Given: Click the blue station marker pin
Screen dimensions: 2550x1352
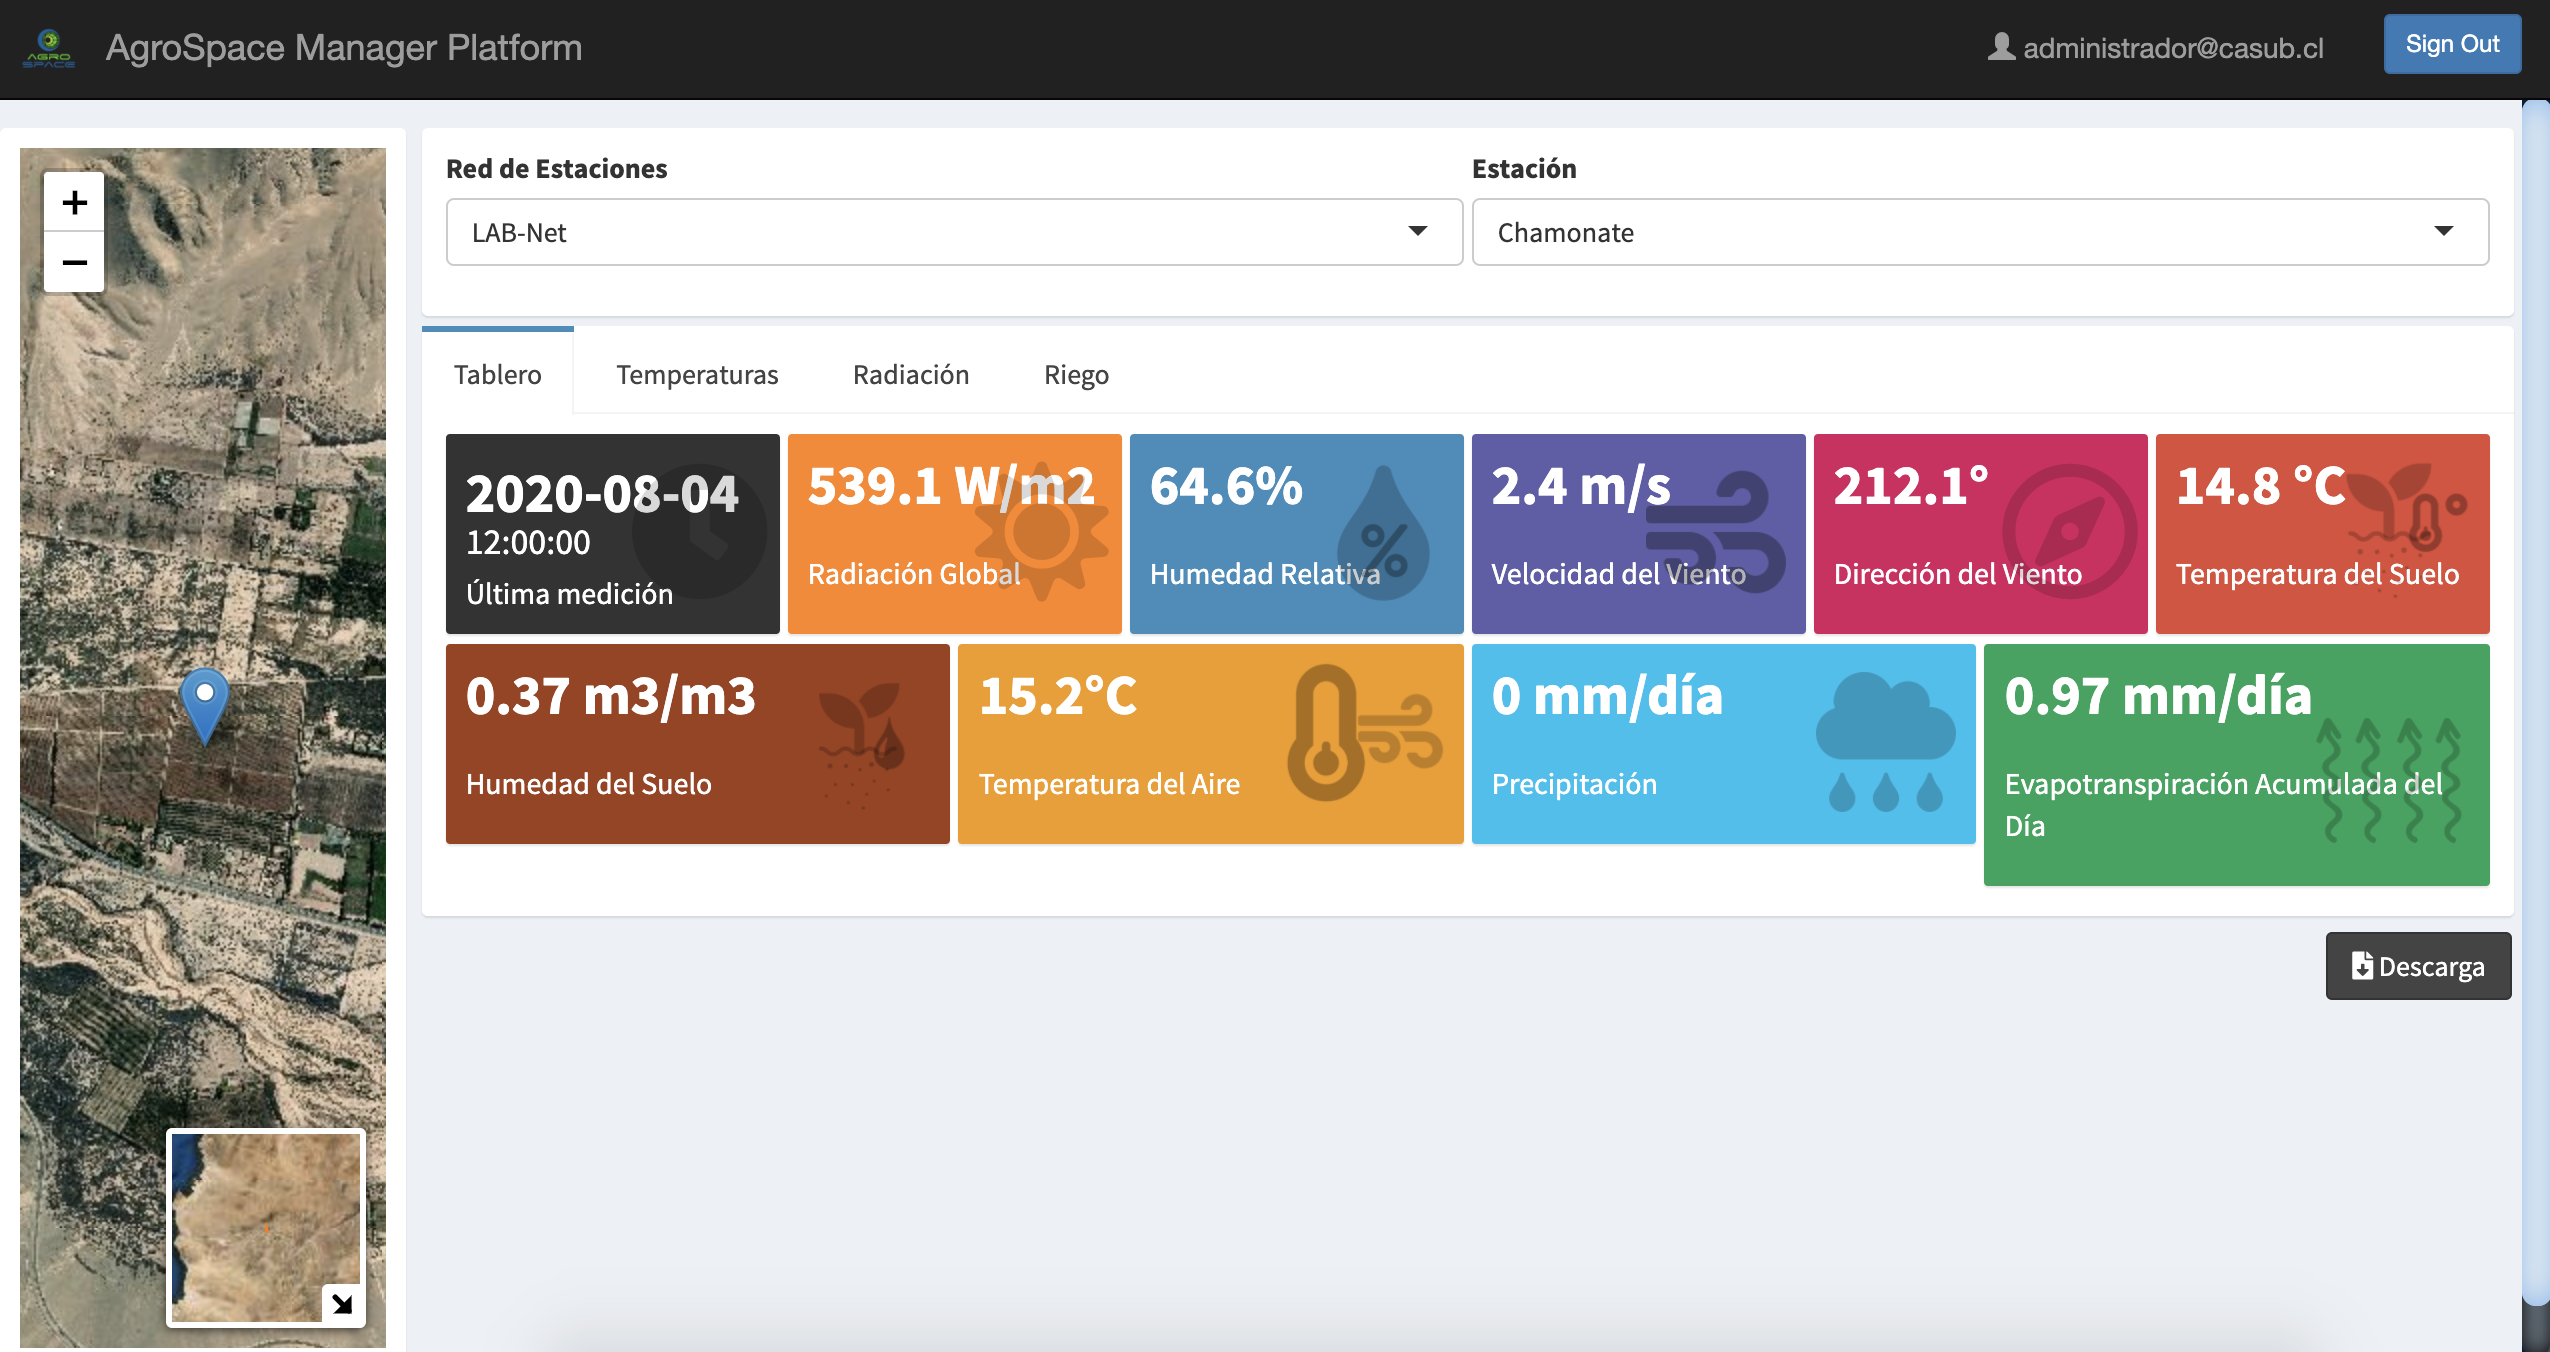Looking at the screenshot, I should [x=205, y=702].
